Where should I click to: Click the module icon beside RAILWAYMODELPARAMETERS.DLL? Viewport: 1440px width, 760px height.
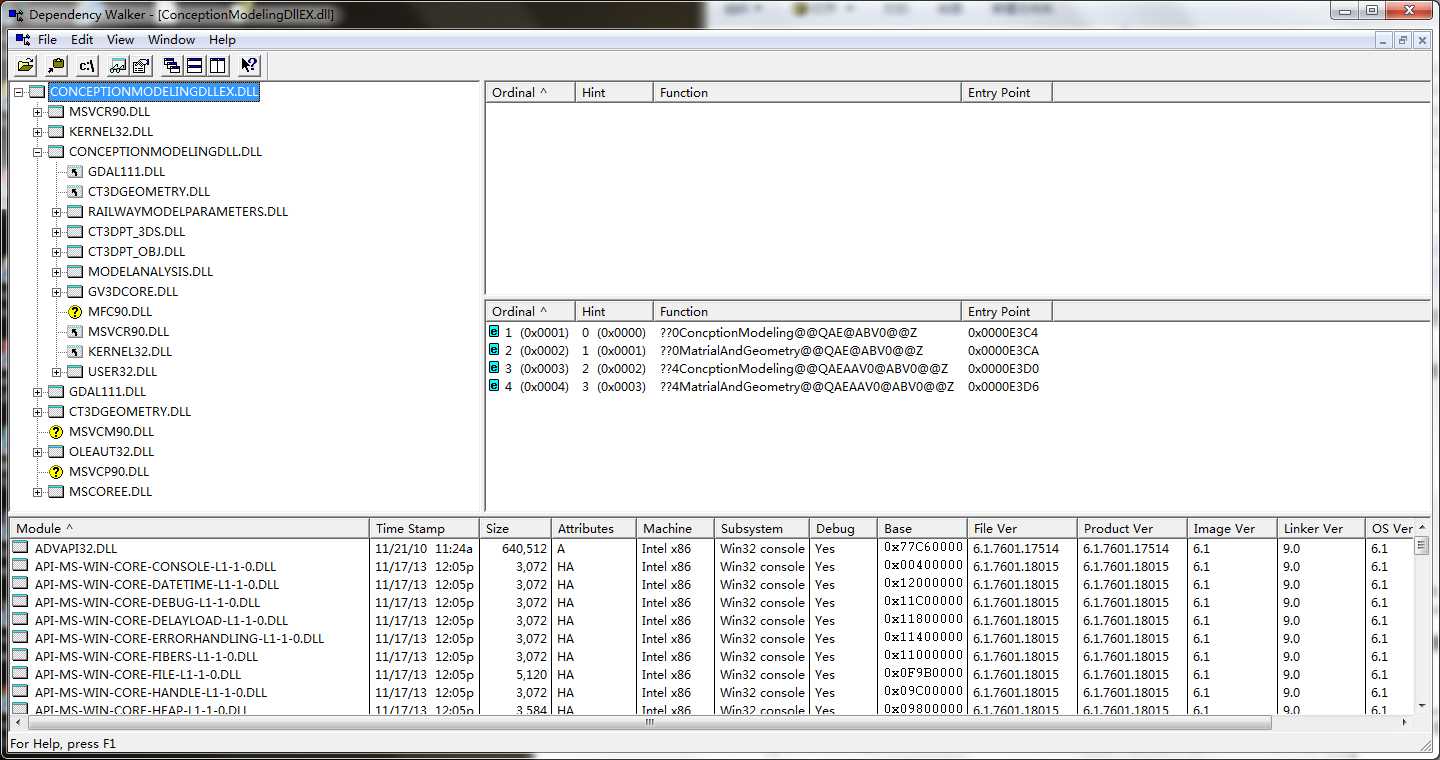[x=74, y=212]
